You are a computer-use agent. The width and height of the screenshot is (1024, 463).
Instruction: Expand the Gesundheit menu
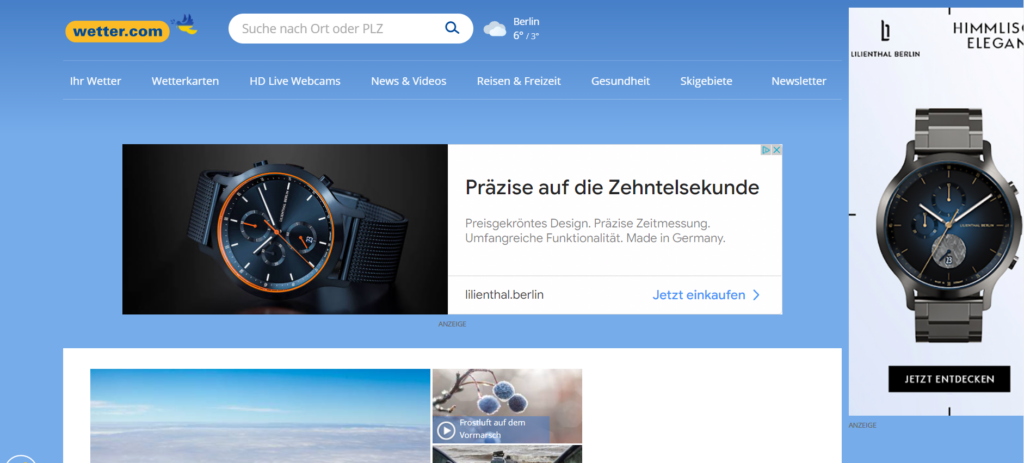(620, 81)
